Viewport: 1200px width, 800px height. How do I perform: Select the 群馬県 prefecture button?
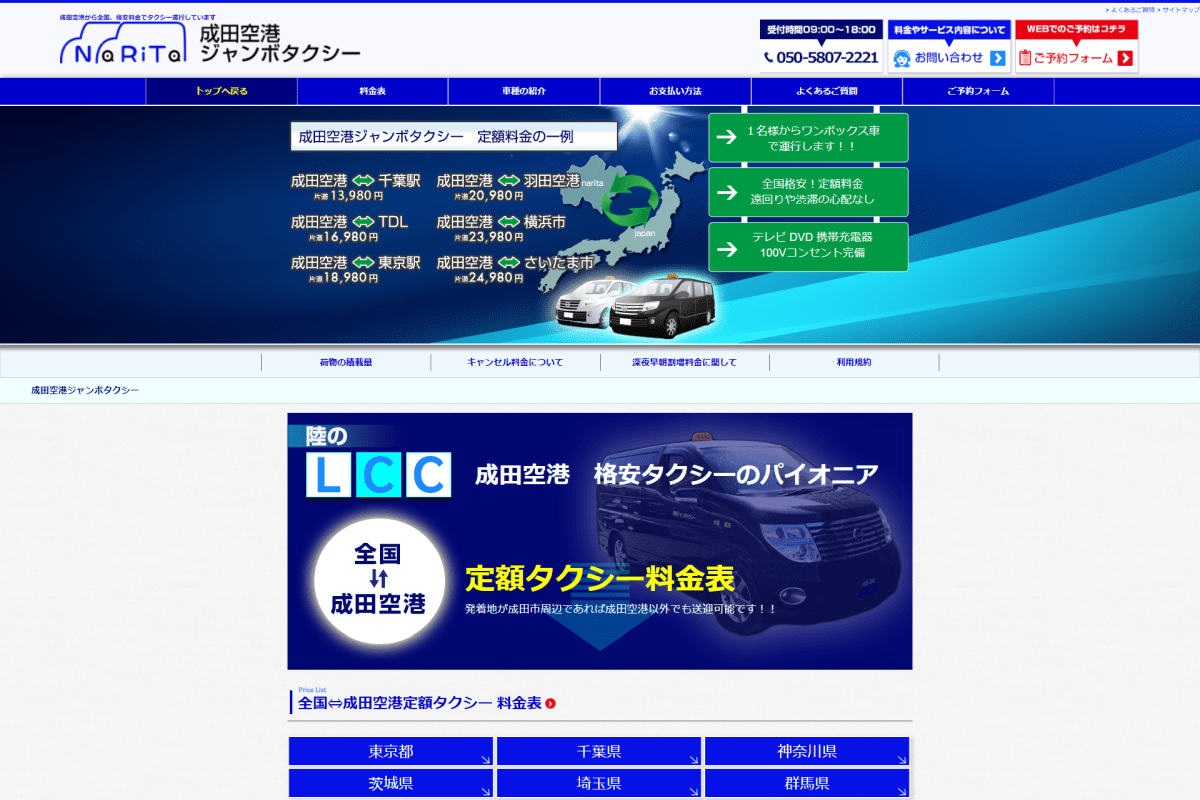[807, 783]
